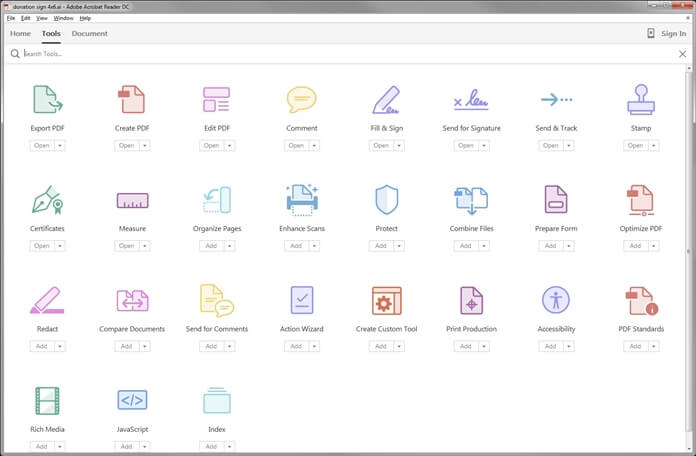Image resolution: width=696 pixels, height=456 pixels.
Task: Click the Index folder icon
Action: (217, 400)
